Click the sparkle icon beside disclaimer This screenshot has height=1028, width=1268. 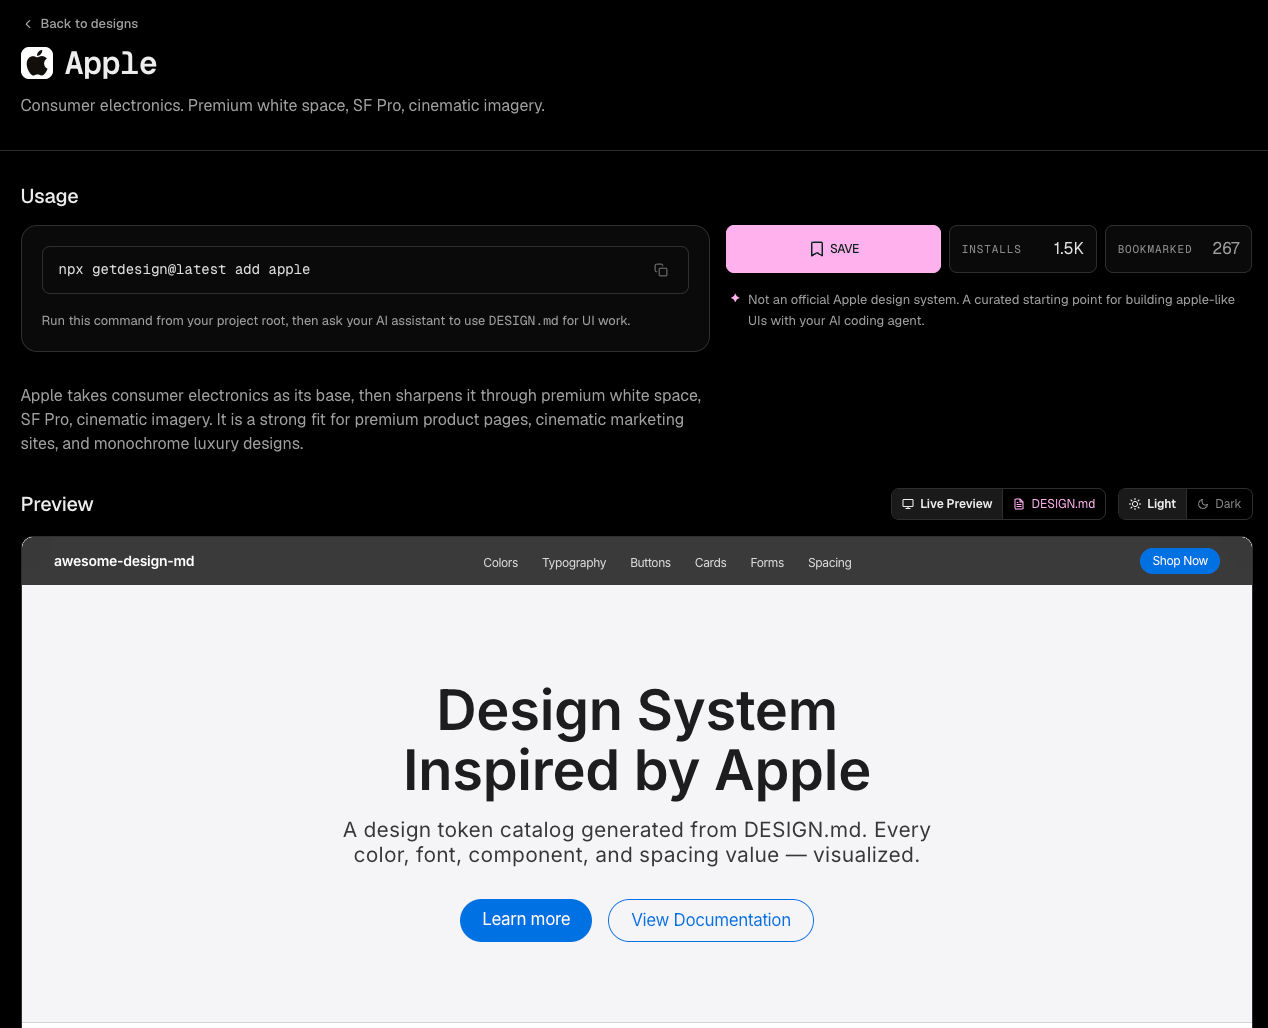(x=735, y=298)
